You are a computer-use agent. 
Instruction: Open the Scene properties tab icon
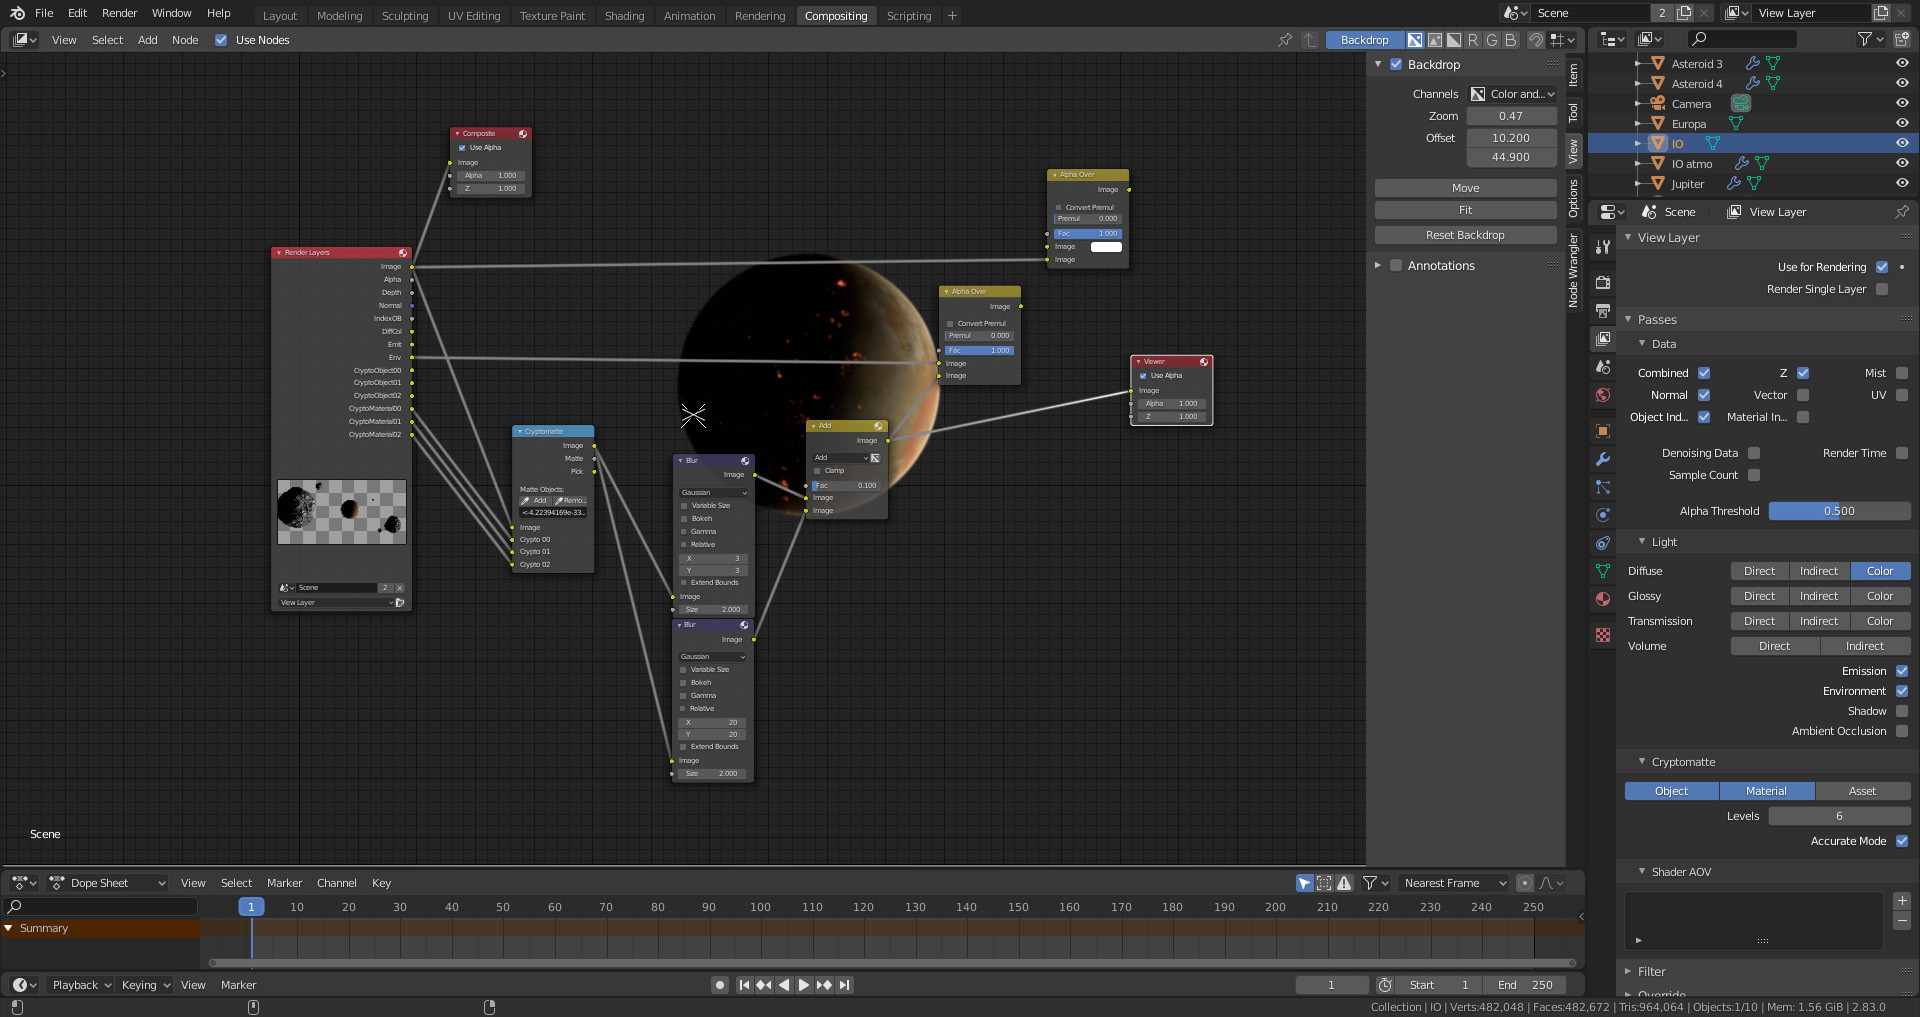[x=1603, y=367]
